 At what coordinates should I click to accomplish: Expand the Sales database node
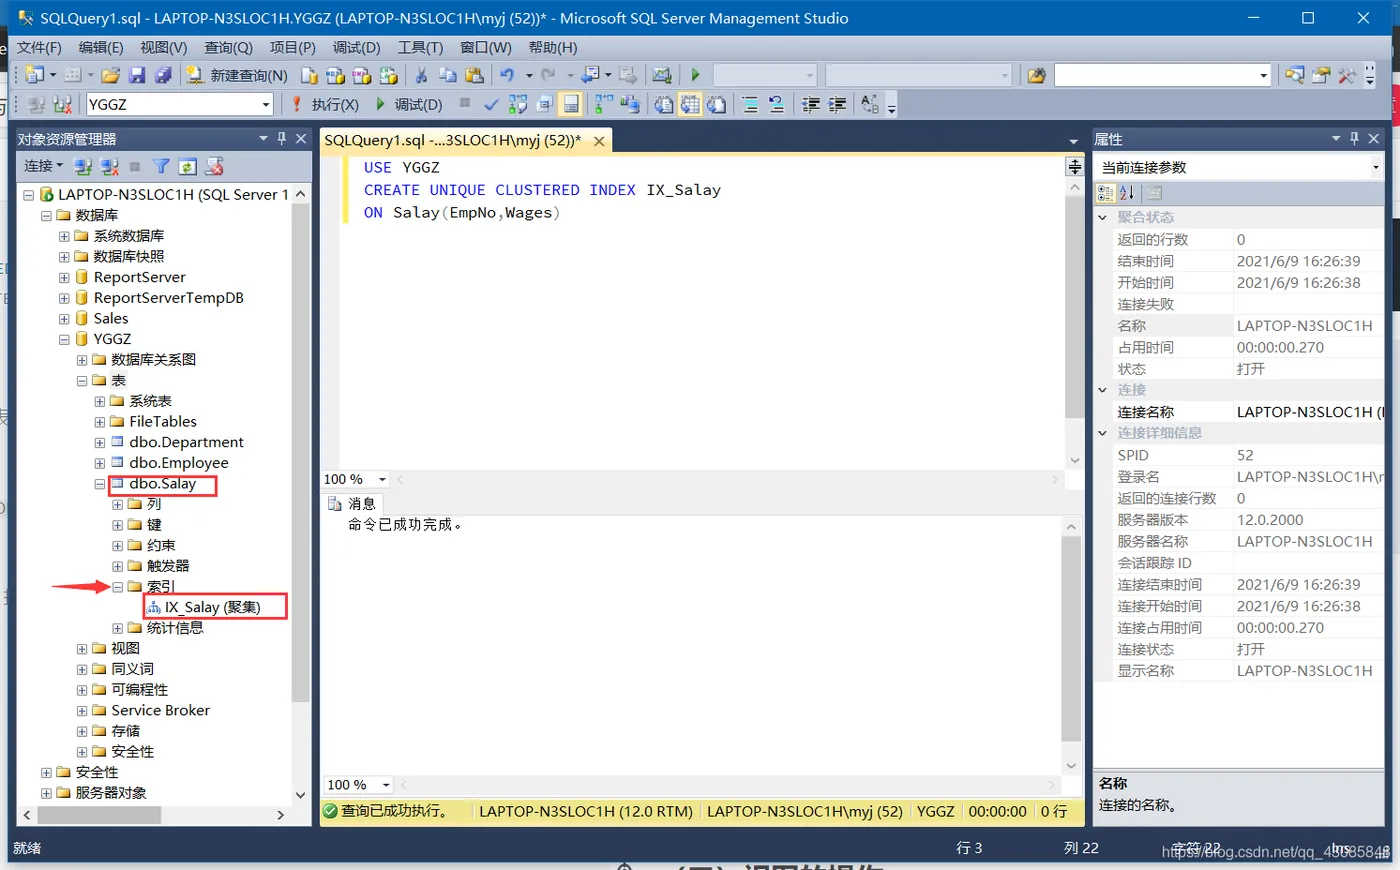pos(64,318)
